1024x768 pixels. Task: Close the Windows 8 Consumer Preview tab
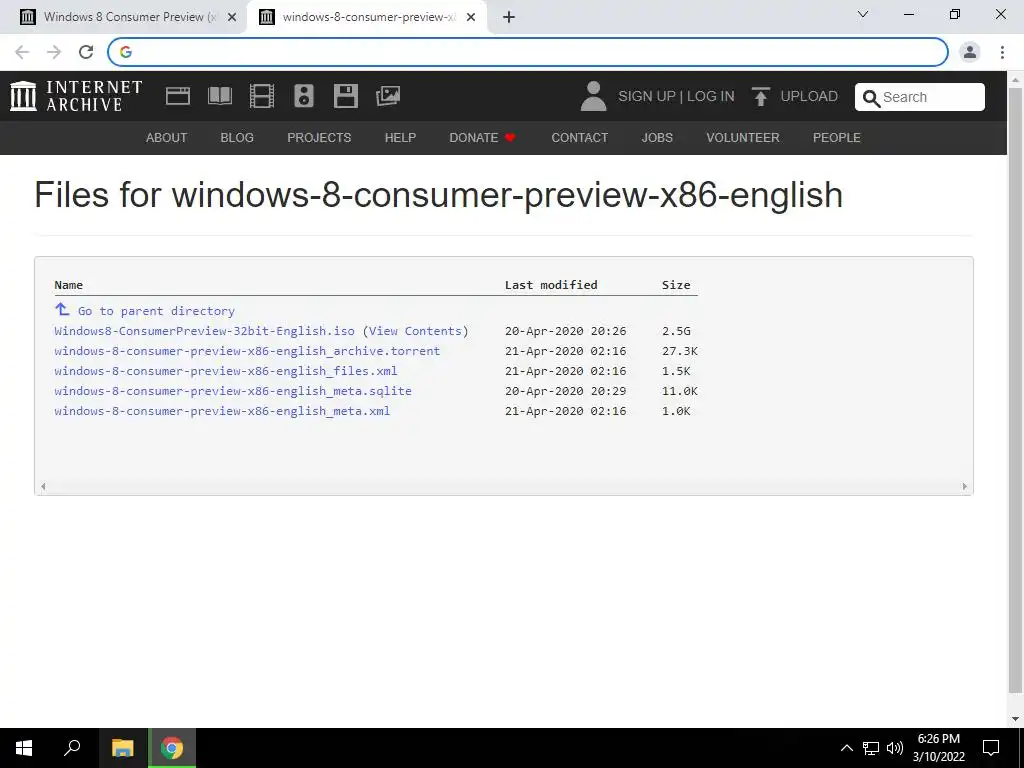pos(232,18)
